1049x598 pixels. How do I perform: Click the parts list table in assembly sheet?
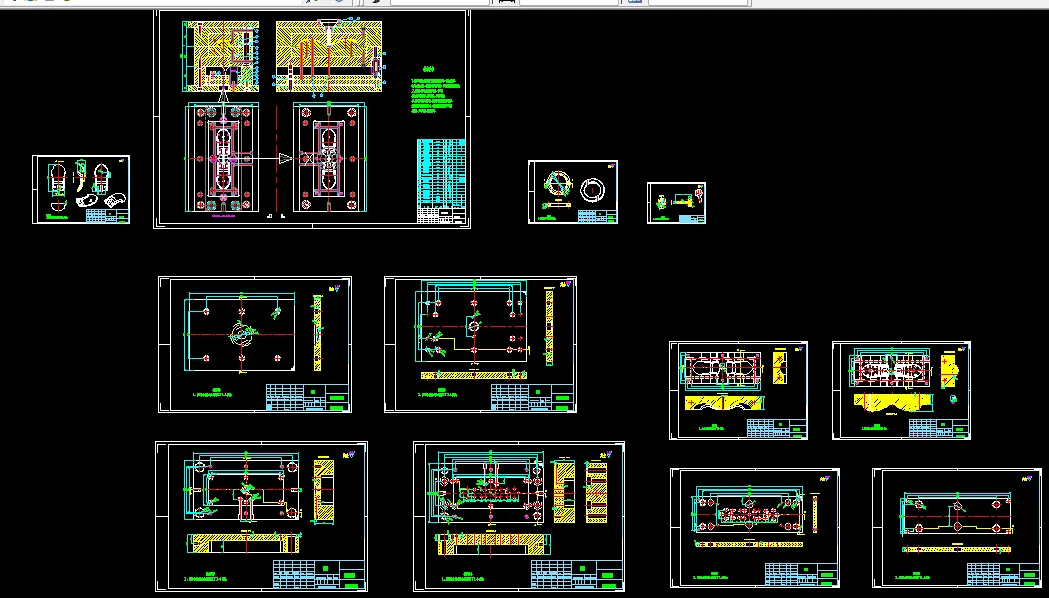tap(441, 181)
